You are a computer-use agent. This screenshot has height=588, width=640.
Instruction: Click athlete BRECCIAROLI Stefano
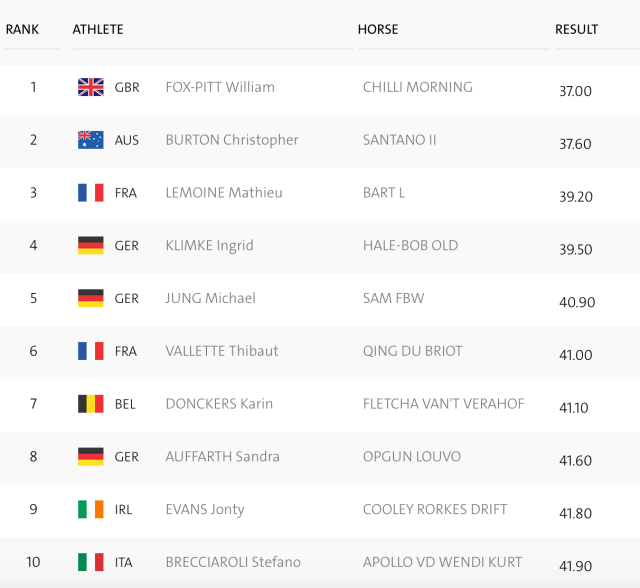click(233, 562)
